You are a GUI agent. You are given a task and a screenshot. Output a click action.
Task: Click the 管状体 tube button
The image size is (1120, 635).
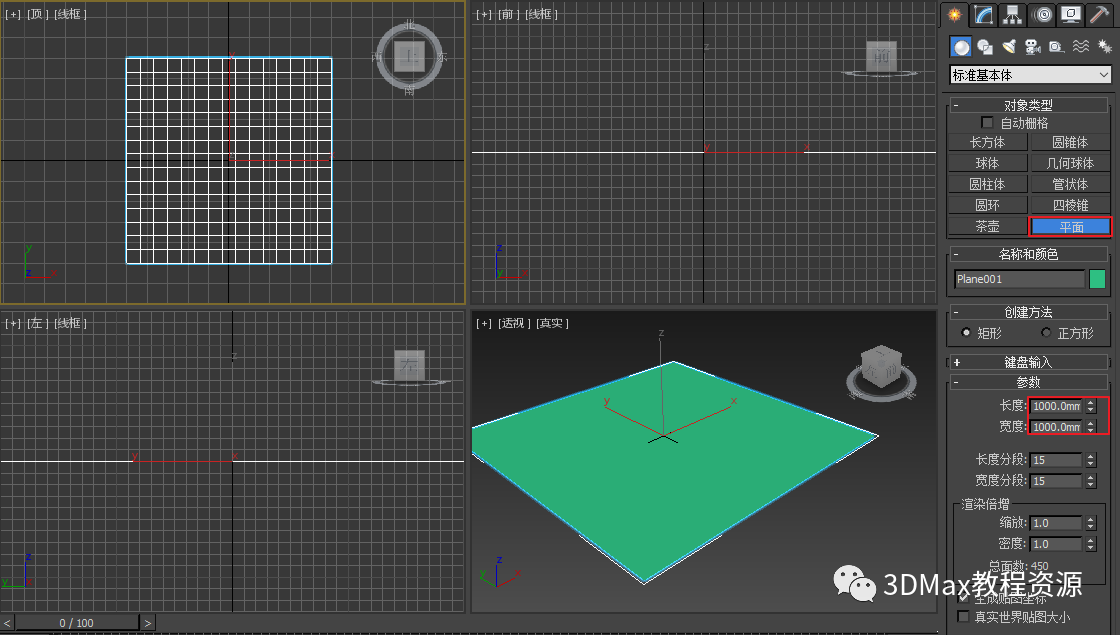[x=1070, y=184]
